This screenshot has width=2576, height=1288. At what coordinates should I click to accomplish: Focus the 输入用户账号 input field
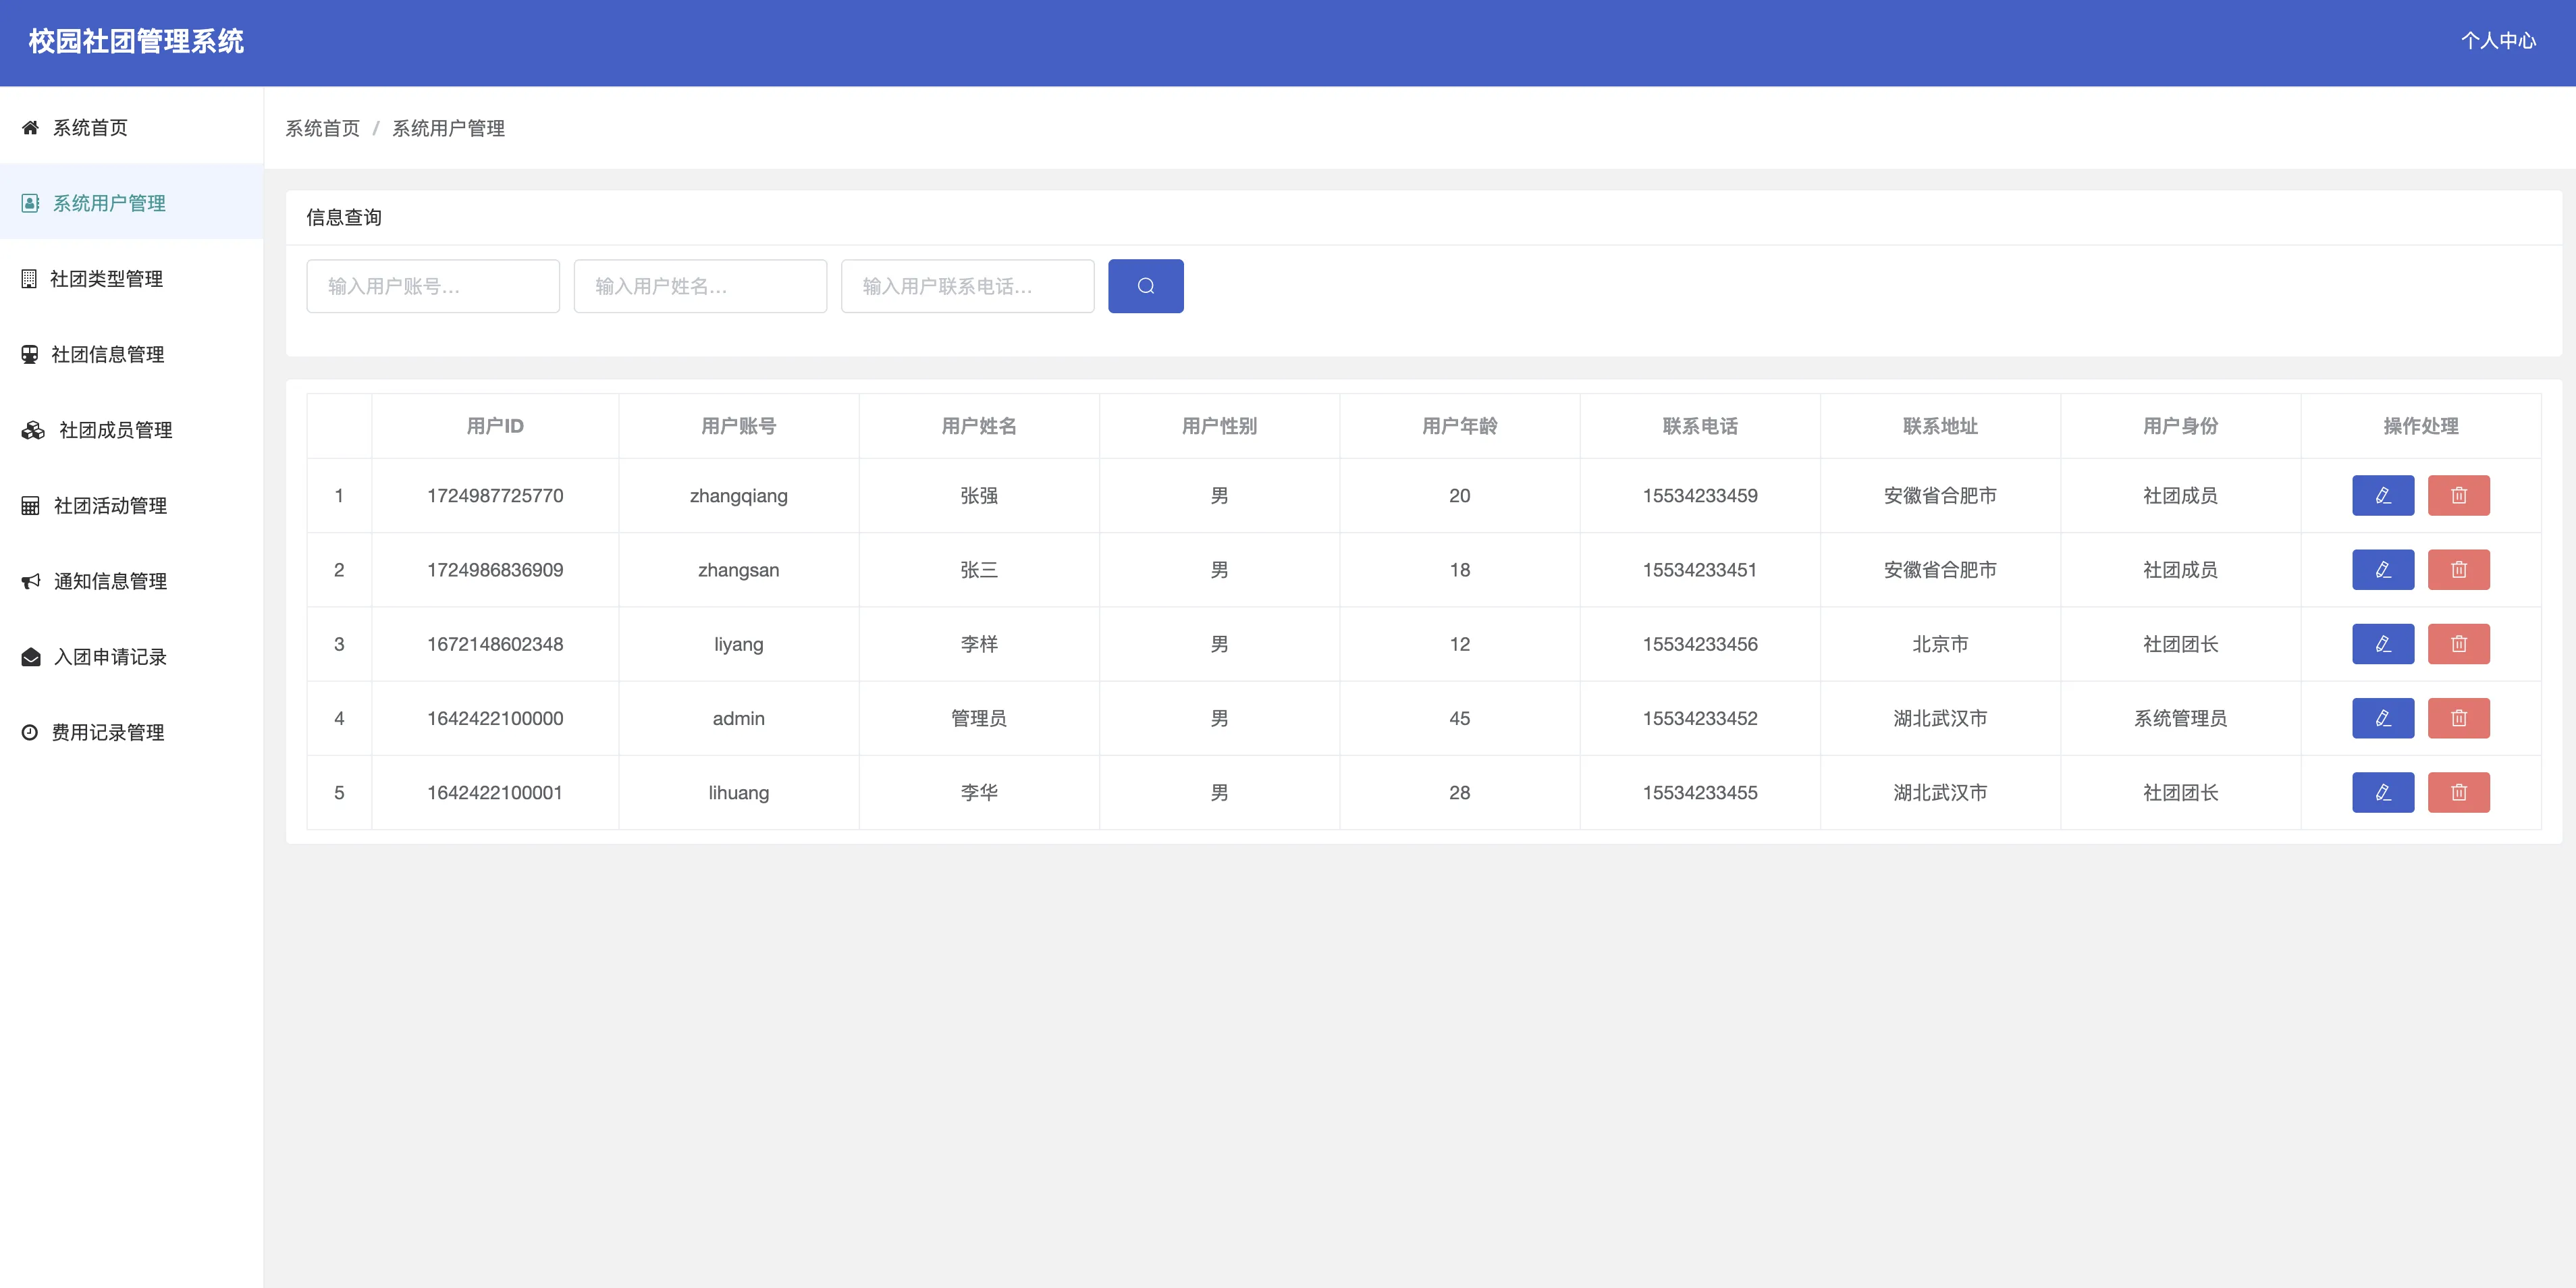coord(432,286)
